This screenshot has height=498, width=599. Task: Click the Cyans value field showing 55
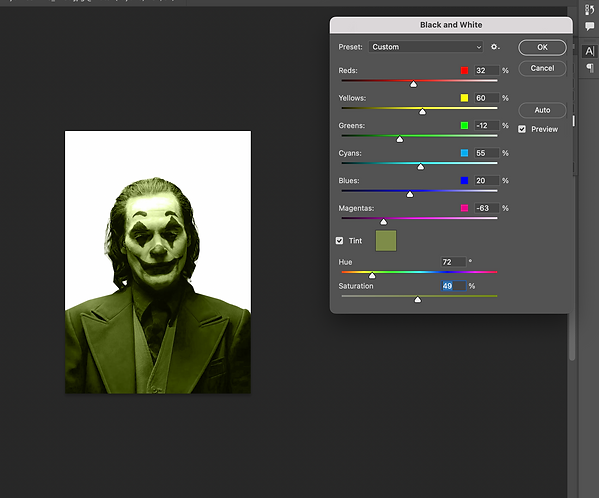tap(486, 153)
